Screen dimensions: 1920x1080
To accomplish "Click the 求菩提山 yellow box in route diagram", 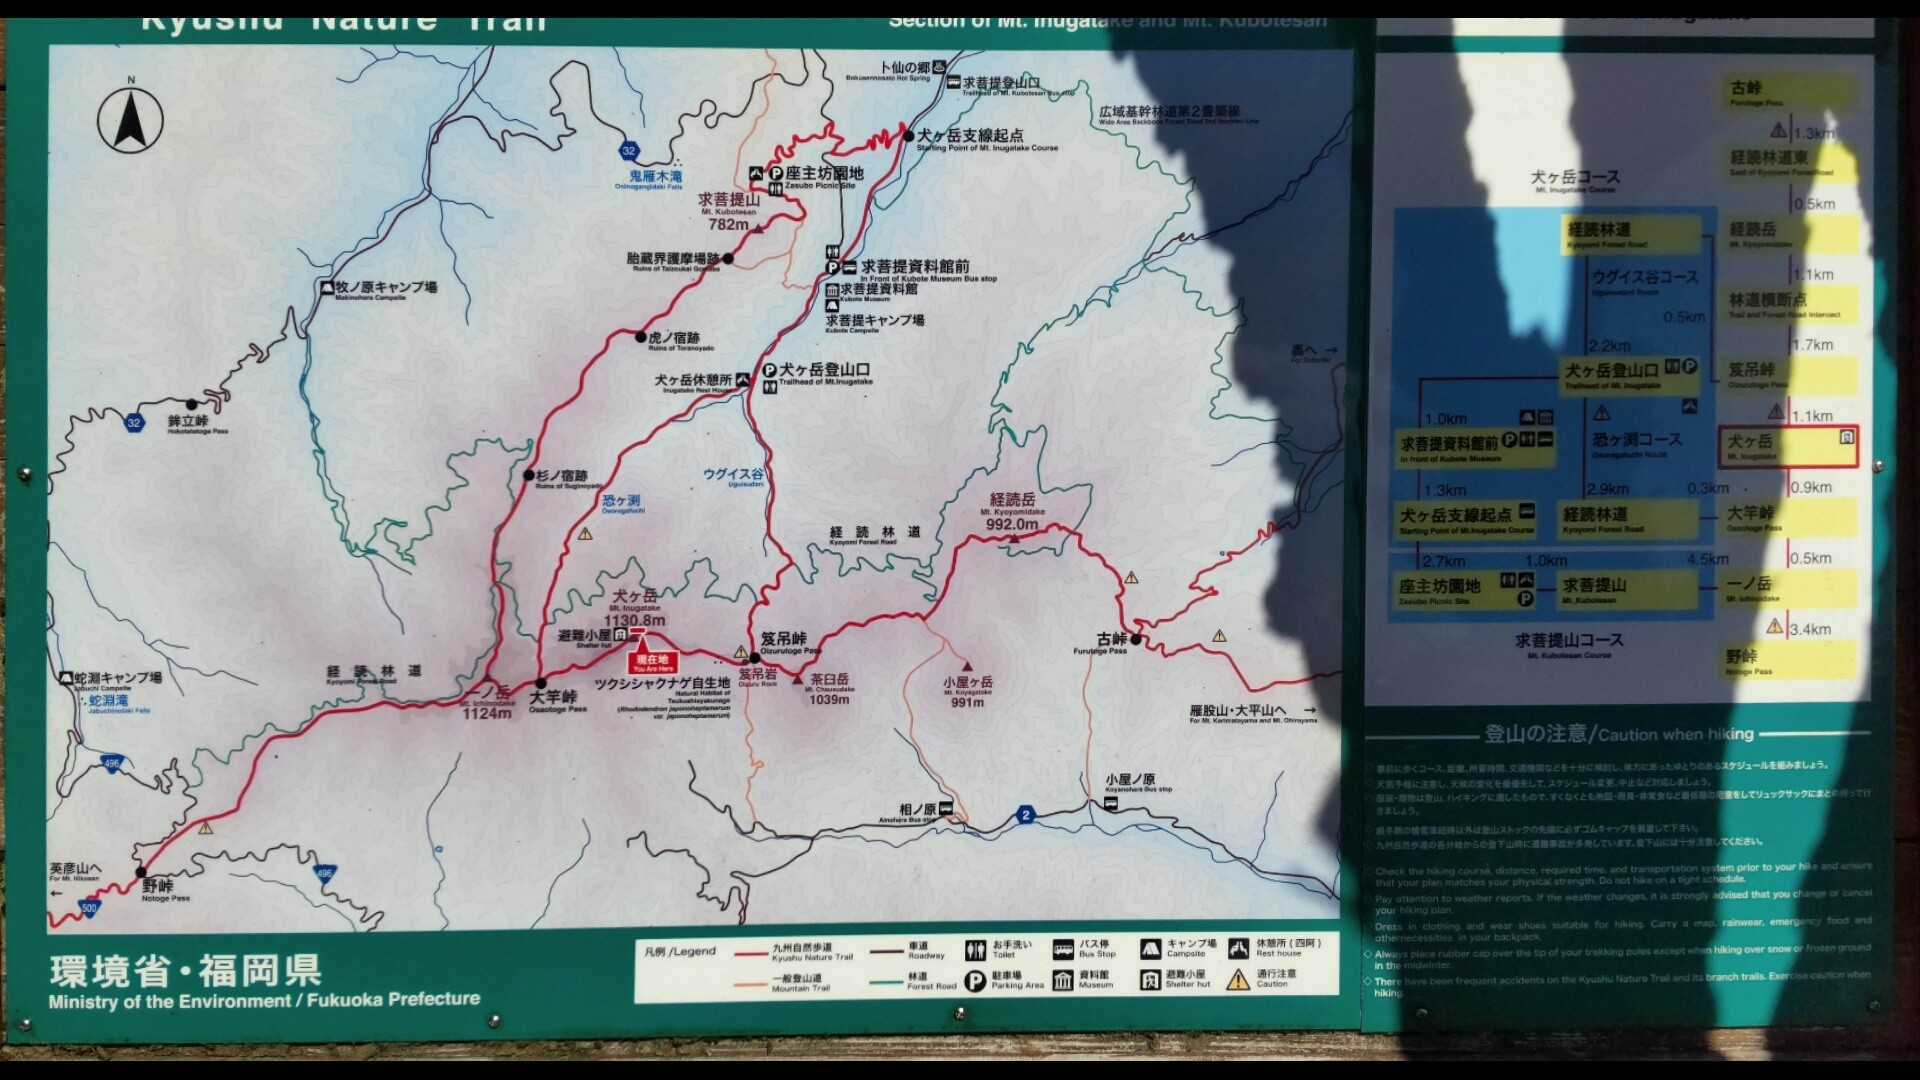I will click(1628, 590).
